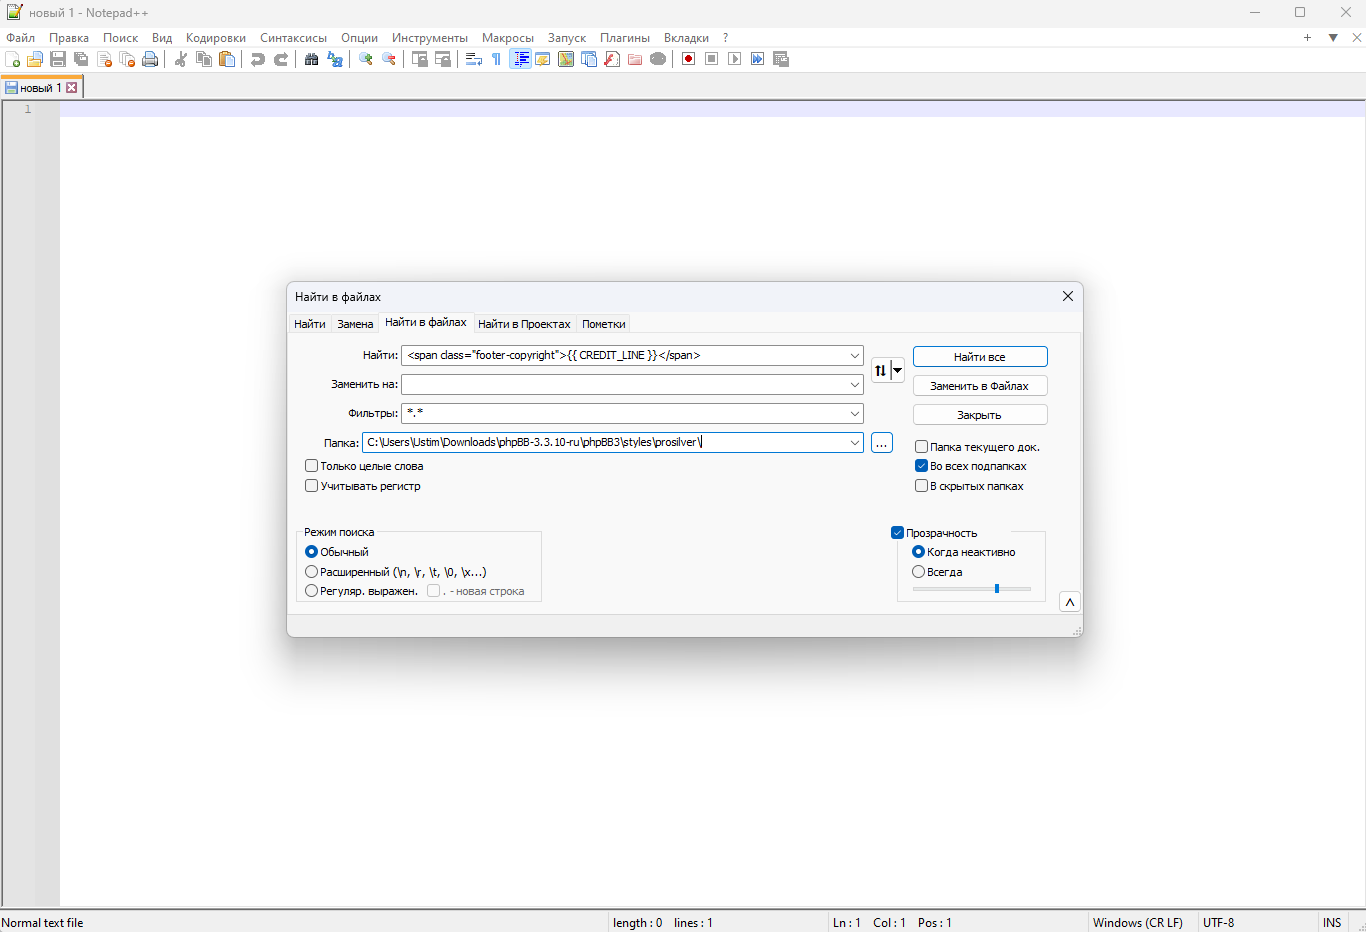Uncheck the 'Во всех подпапках' option
The height and width of the screenshot is (932, 1366).
pos(922,466)
